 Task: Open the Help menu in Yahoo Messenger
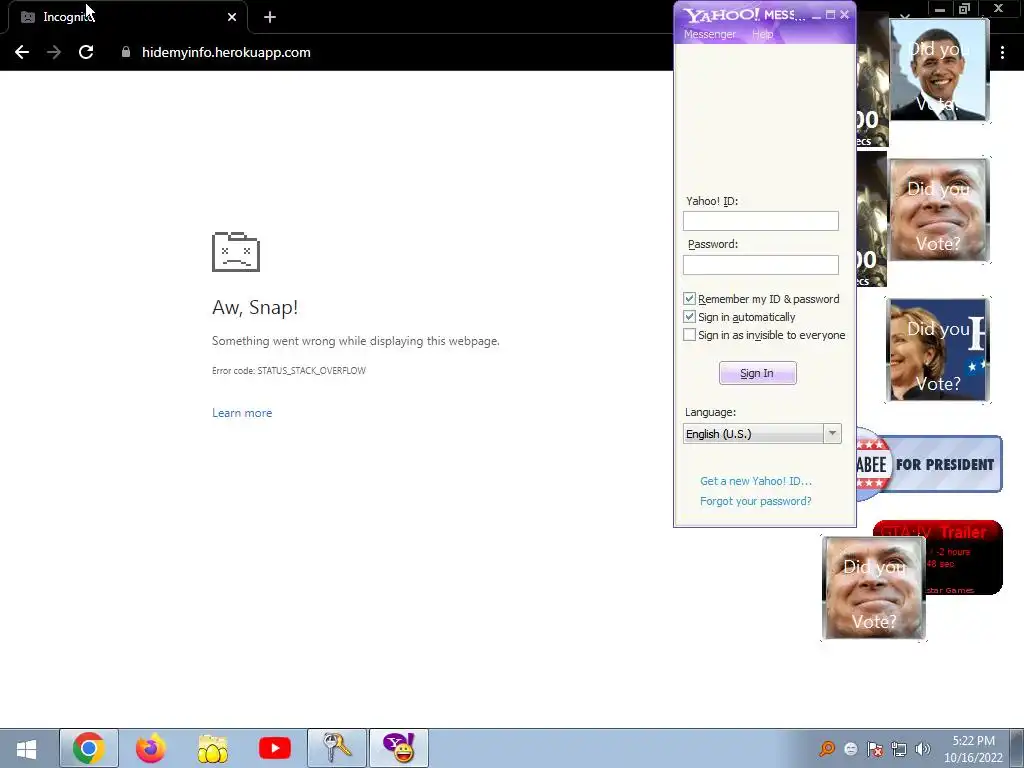point(762,34)
